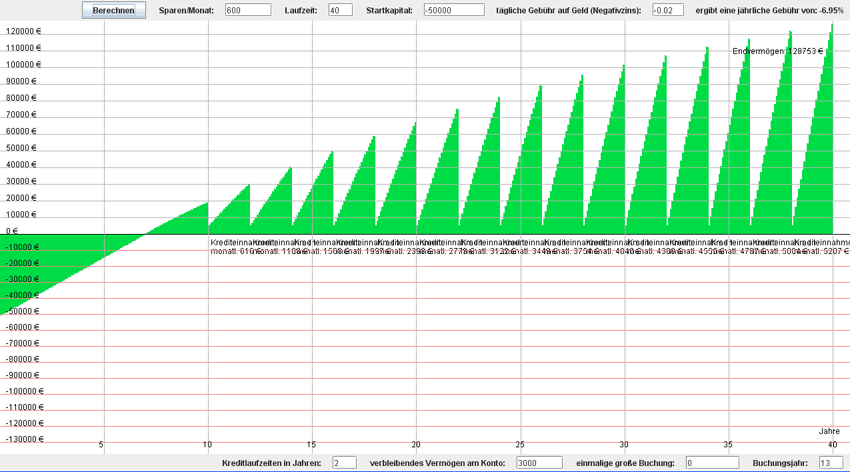850x472 pixels.
Task: Click year 5 on the x-axis
Action: pos(102,444)
